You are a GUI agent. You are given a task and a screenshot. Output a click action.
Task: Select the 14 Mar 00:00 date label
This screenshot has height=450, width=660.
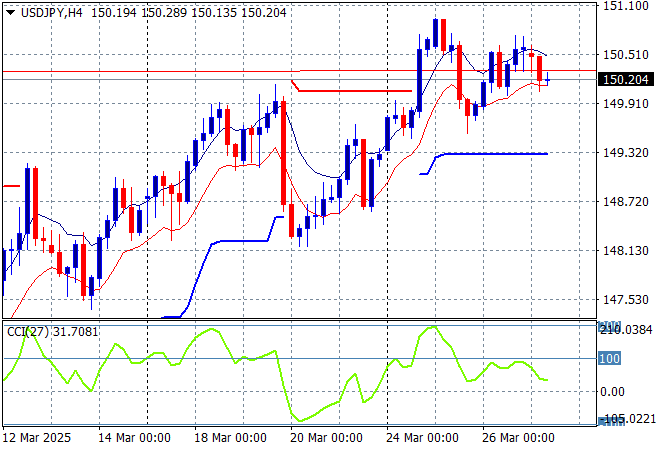click(134, 438)
